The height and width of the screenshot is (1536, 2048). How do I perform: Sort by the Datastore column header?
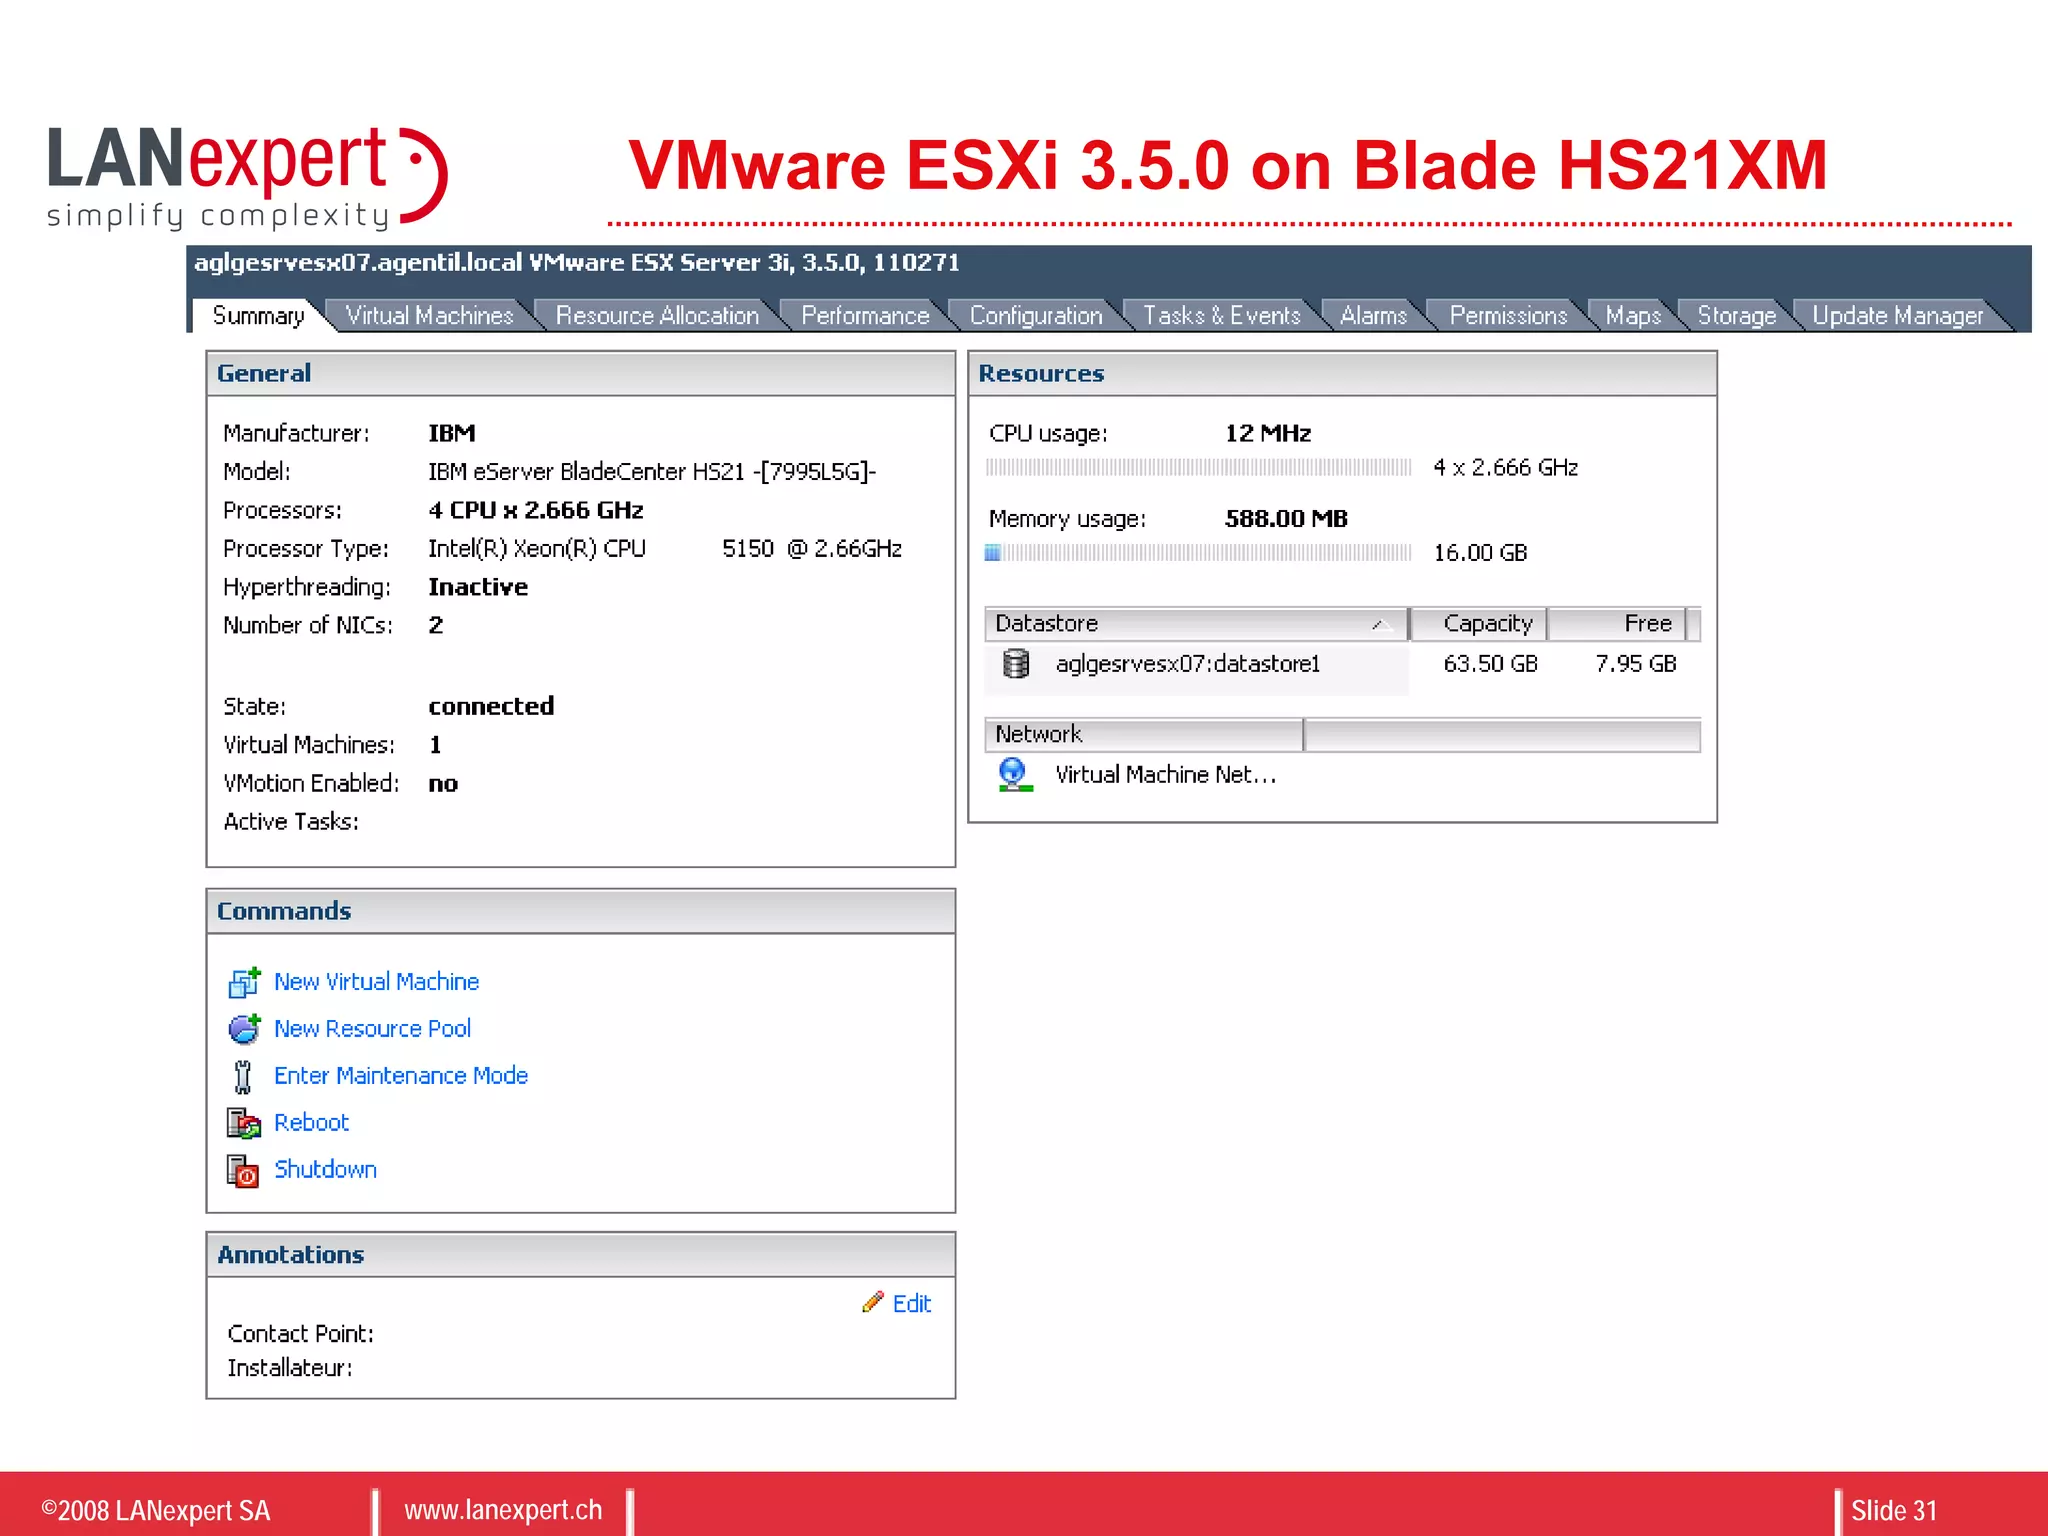[x=1196, y=624]
